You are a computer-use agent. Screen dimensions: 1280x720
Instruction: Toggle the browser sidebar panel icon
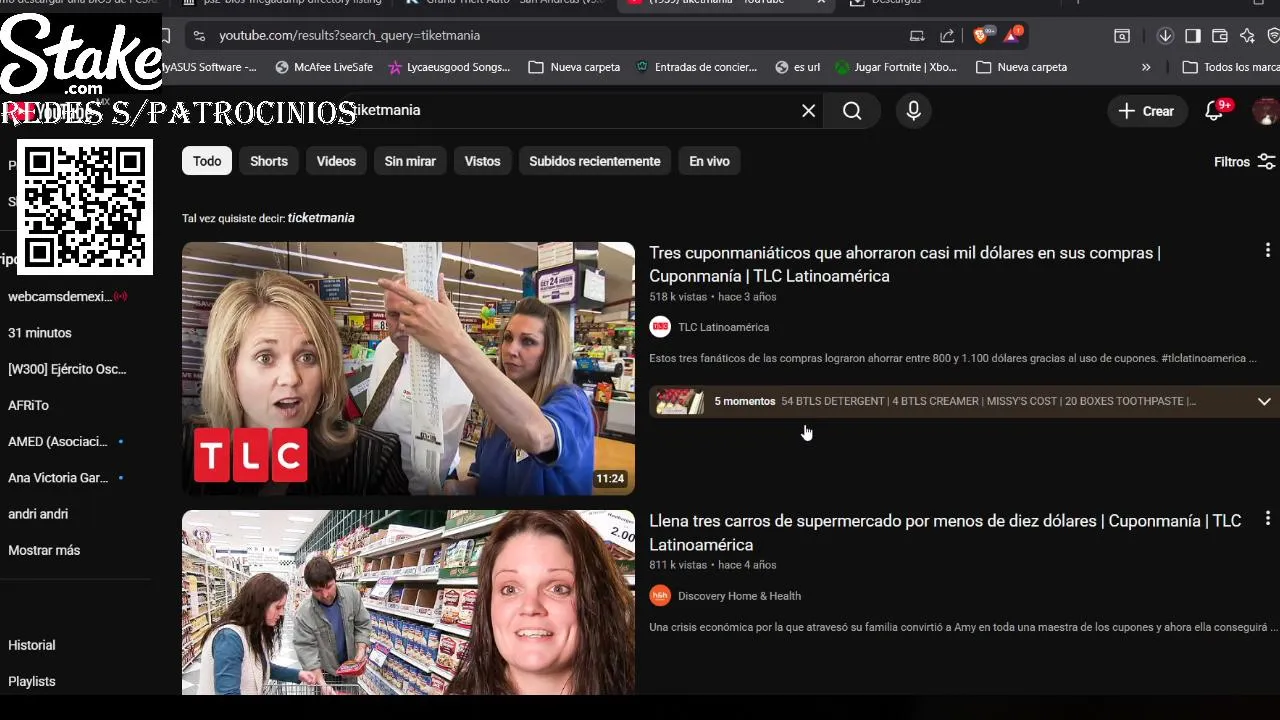point(1192,35)
